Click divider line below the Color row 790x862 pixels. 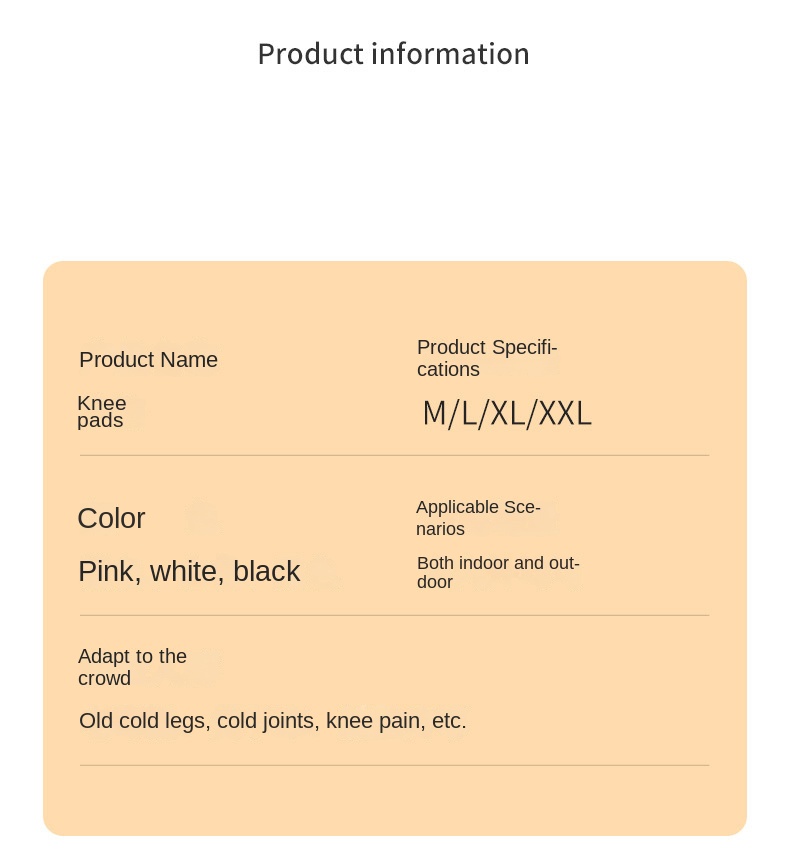(394, 615)
